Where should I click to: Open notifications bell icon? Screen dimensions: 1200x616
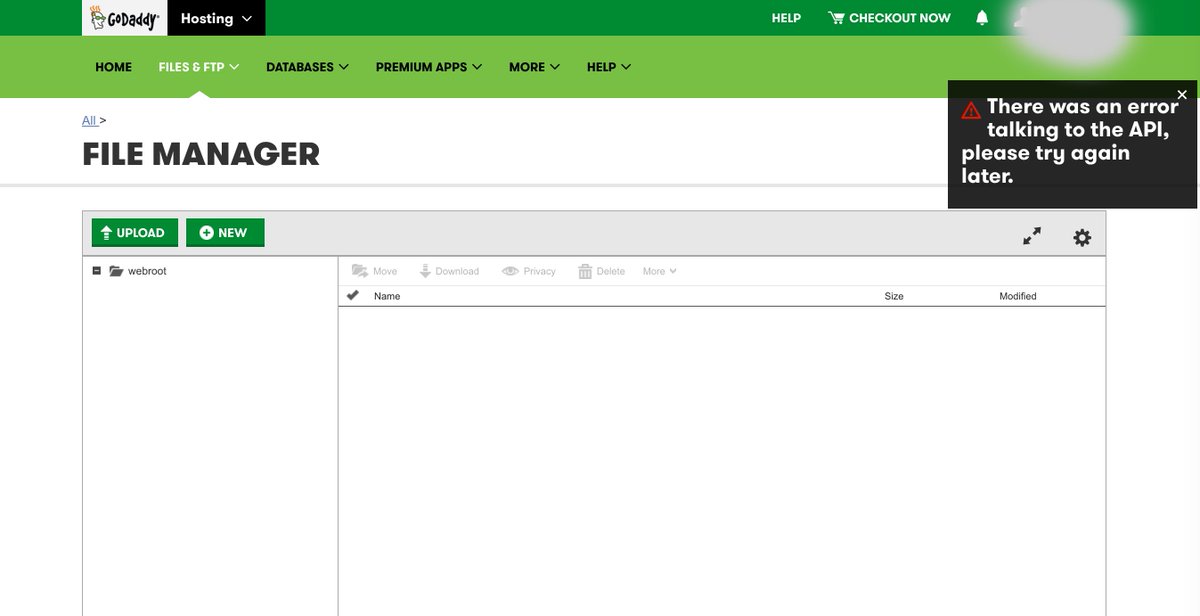982,18
